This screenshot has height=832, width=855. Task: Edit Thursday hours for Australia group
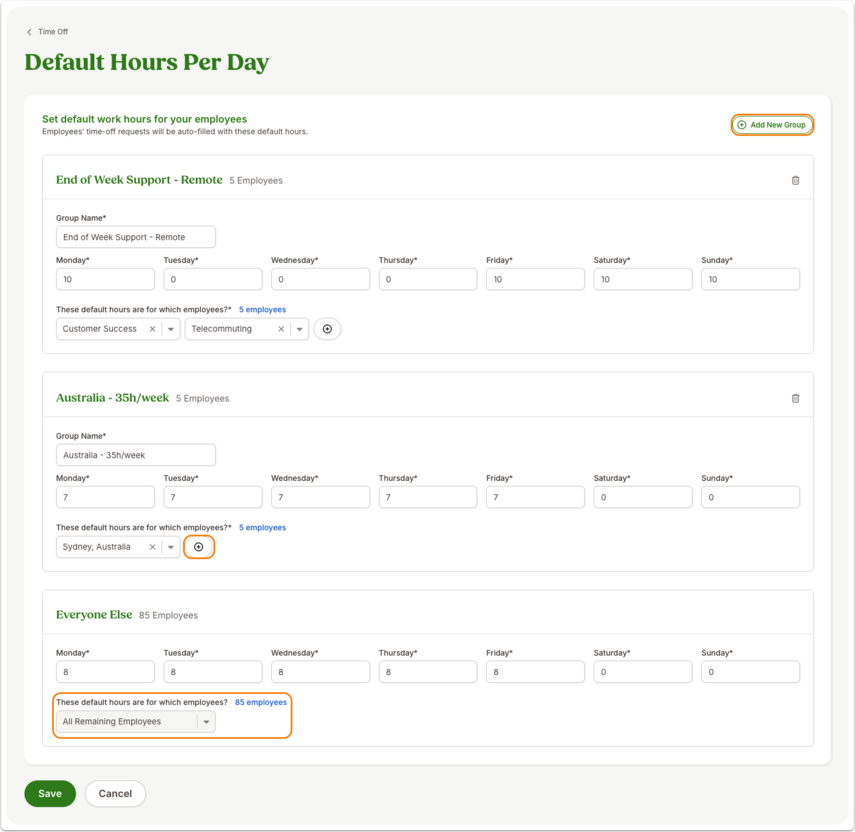click(x=428, y=497)
